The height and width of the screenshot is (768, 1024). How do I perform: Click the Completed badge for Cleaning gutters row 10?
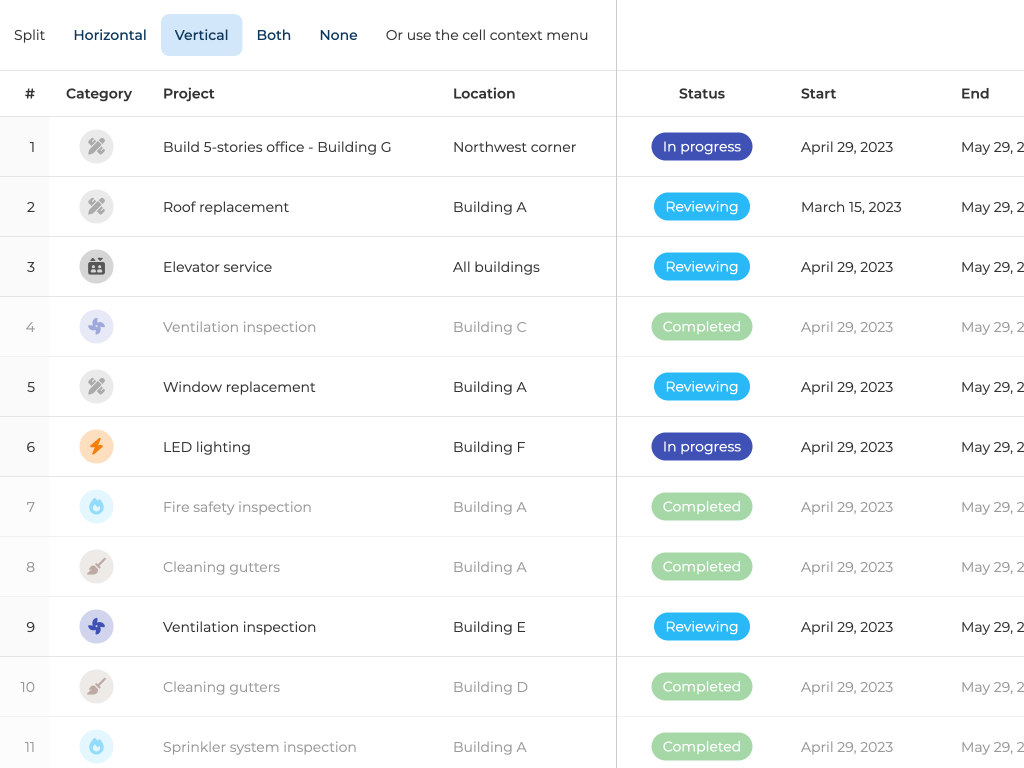point(701,687)
